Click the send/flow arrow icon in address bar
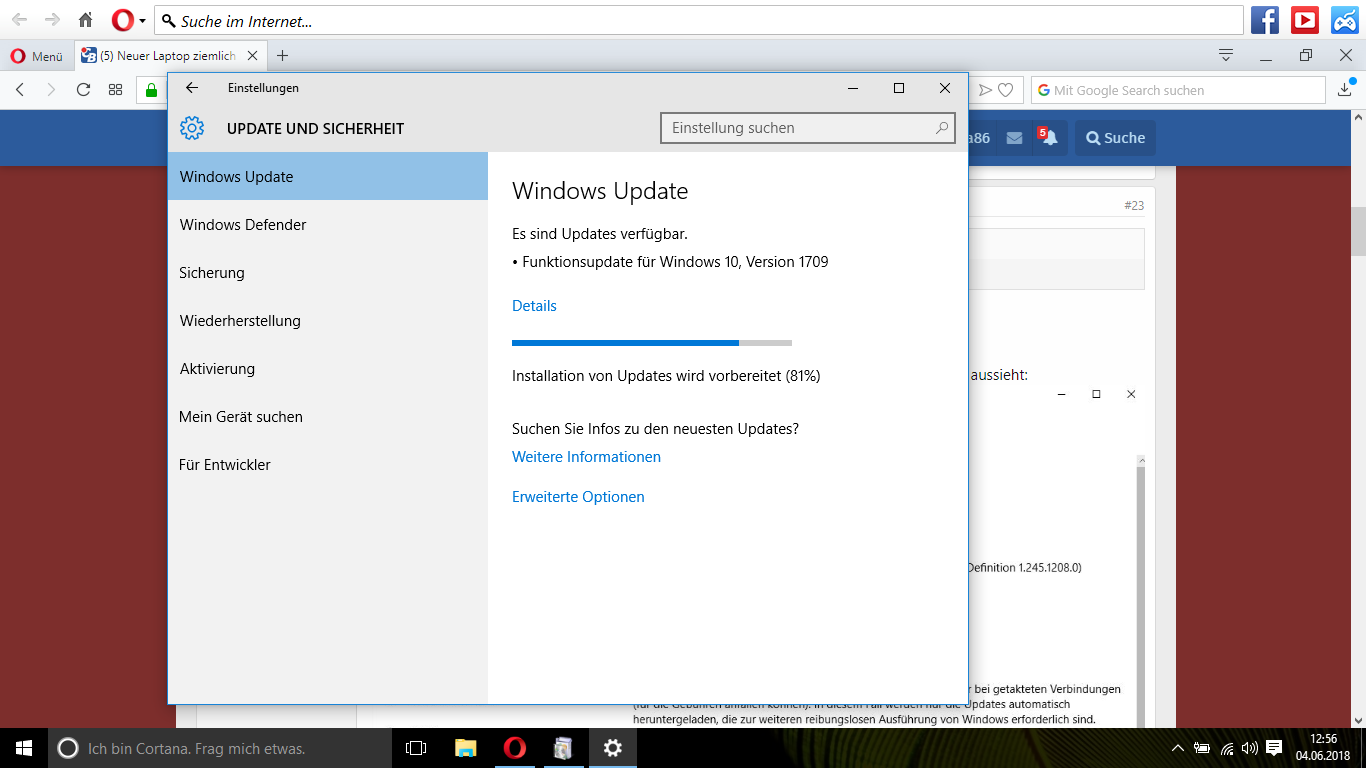Viewport: 1366px width, 768px height. point(985,90)
